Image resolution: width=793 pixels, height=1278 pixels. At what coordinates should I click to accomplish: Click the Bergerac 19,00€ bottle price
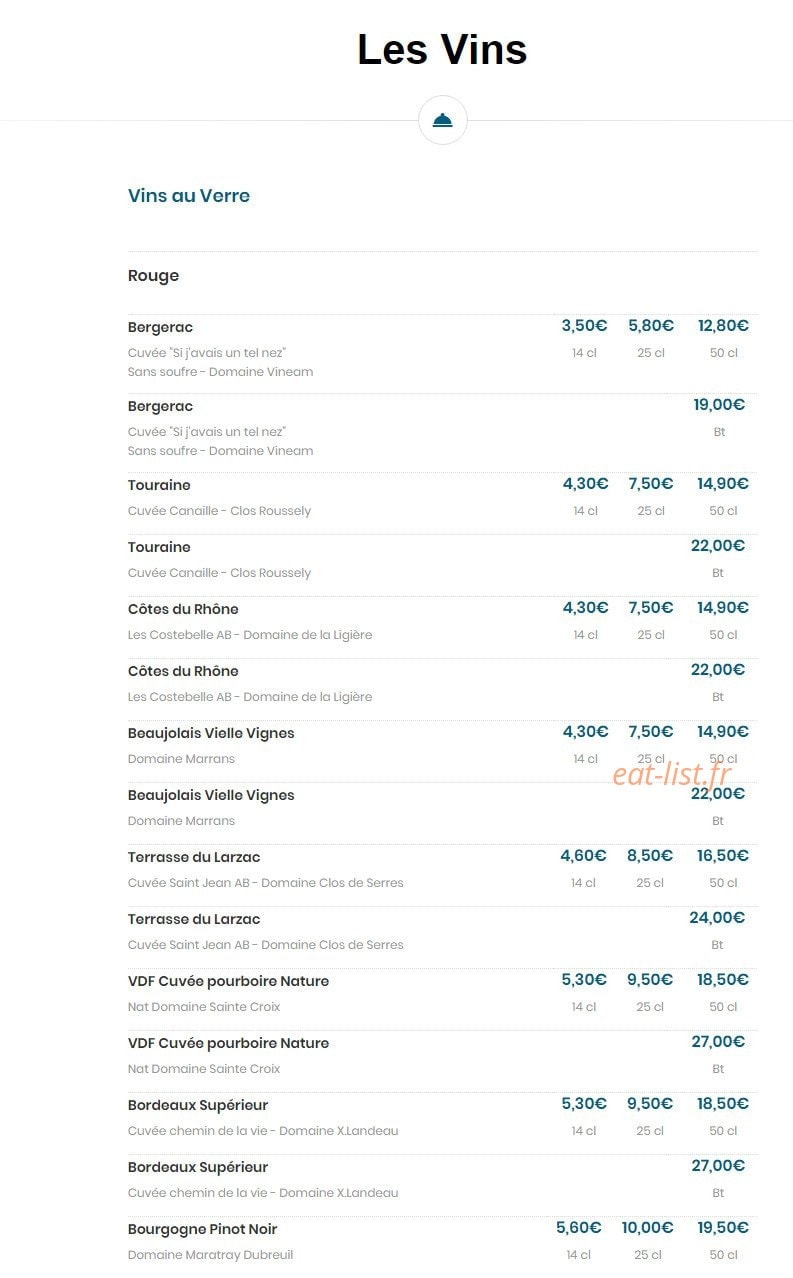coord(719,405)
